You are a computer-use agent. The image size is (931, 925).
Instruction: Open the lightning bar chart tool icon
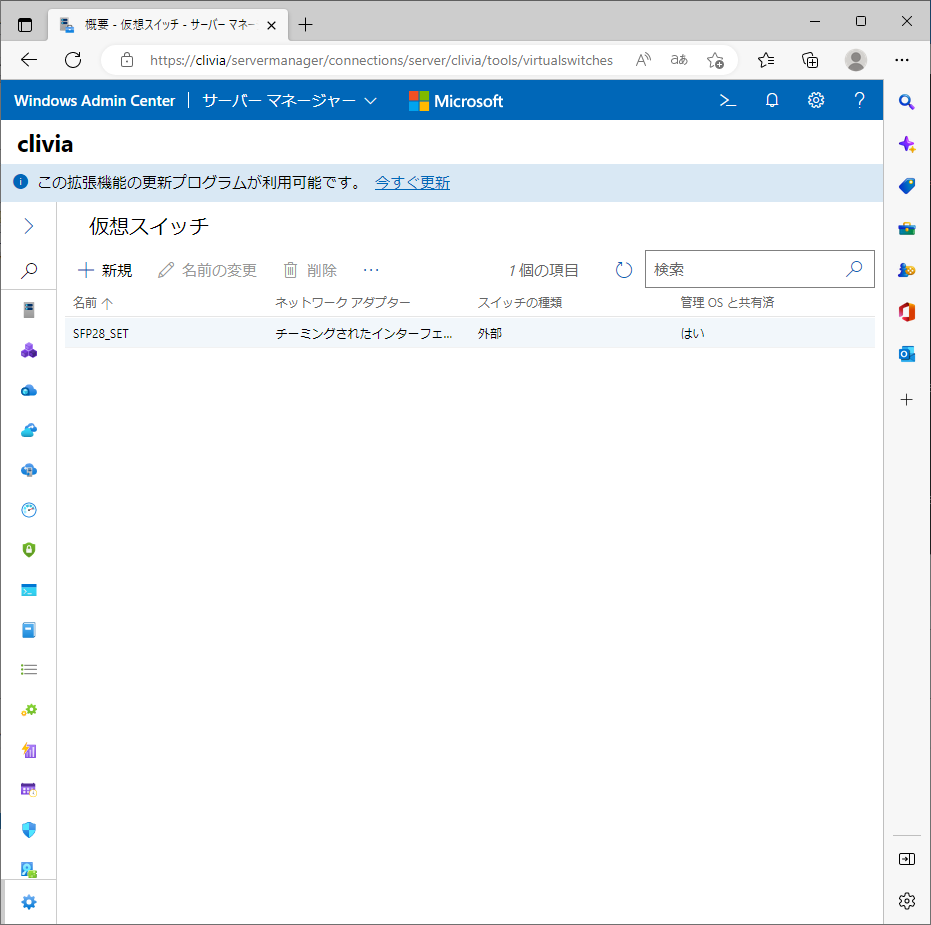click(28, 750)
